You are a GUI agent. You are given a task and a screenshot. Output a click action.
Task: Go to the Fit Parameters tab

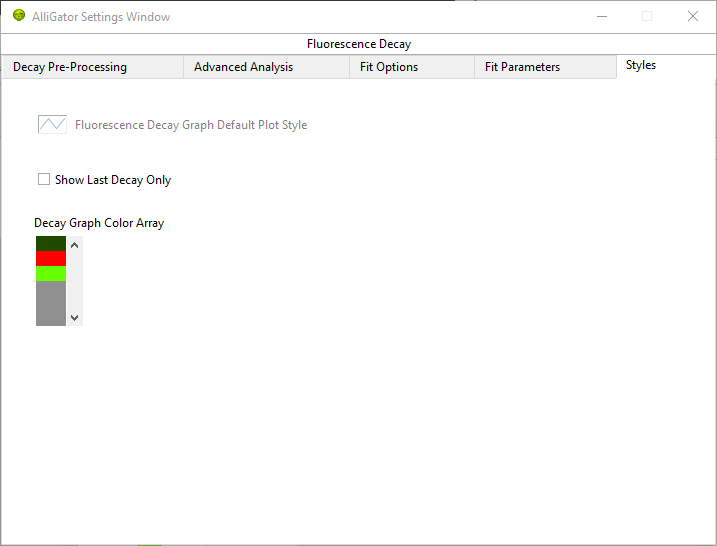[x=546, y=67]
